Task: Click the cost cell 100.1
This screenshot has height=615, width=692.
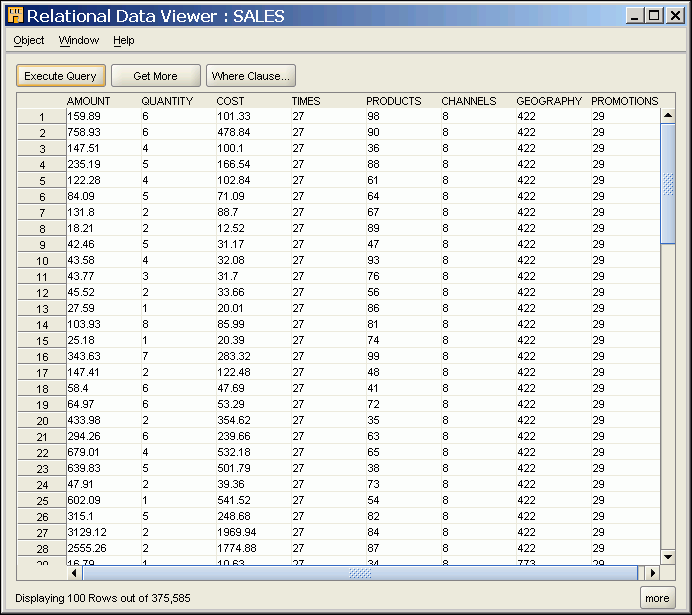Action: click(x=254, y=148)
